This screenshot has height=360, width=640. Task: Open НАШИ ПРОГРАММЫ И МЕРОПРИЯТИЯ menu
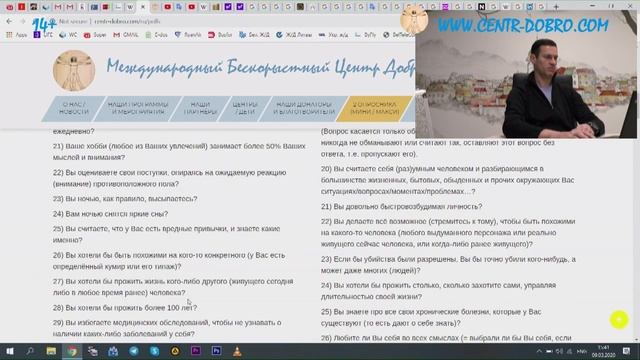[138, 108]
